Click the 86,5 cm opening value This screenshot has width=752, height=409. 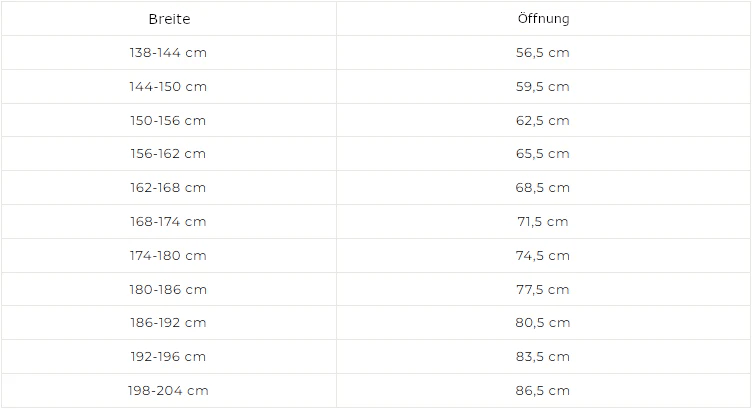(x=543, y=391)
